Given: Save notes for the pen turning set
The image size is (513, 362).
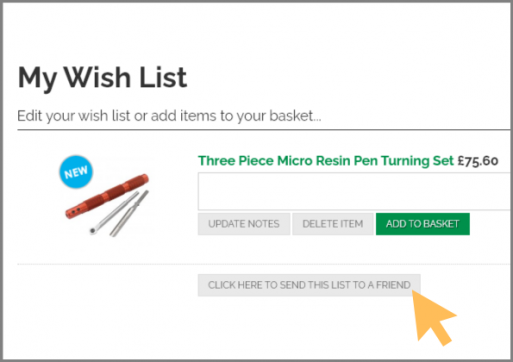Looking at the screenshot, I should pyautogui.click(x=244, y=224).
